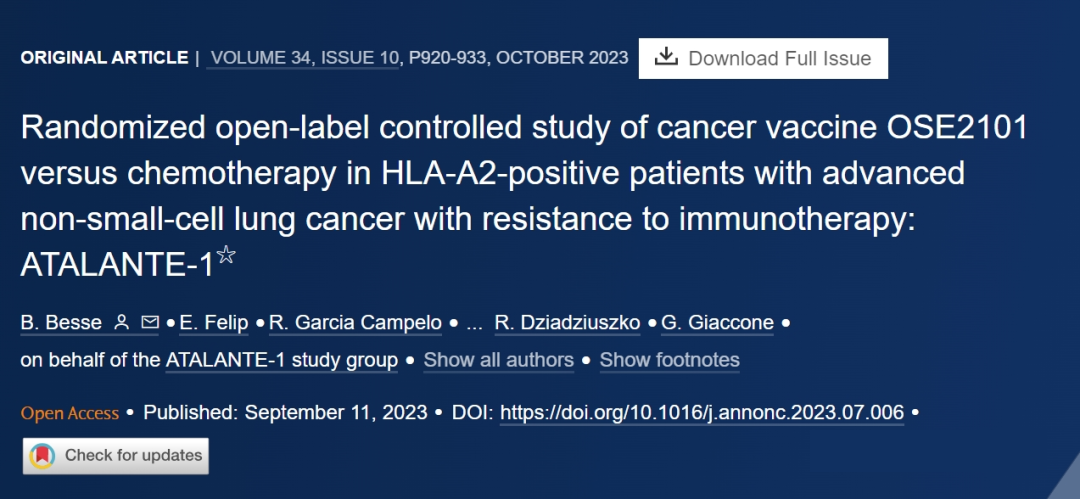Click the star footnote symbol after ATALANTE-1
Image resolution: width=1080 pixels, height=499 pixels.
coord(226,255)
